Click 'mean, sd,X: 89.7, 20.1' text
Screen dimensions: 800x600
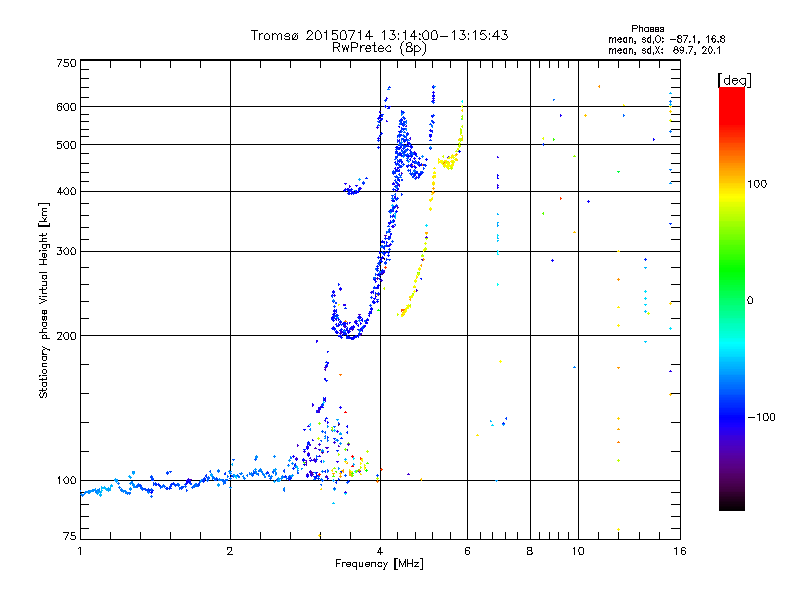pyautogui.click(x=664, y=50)
